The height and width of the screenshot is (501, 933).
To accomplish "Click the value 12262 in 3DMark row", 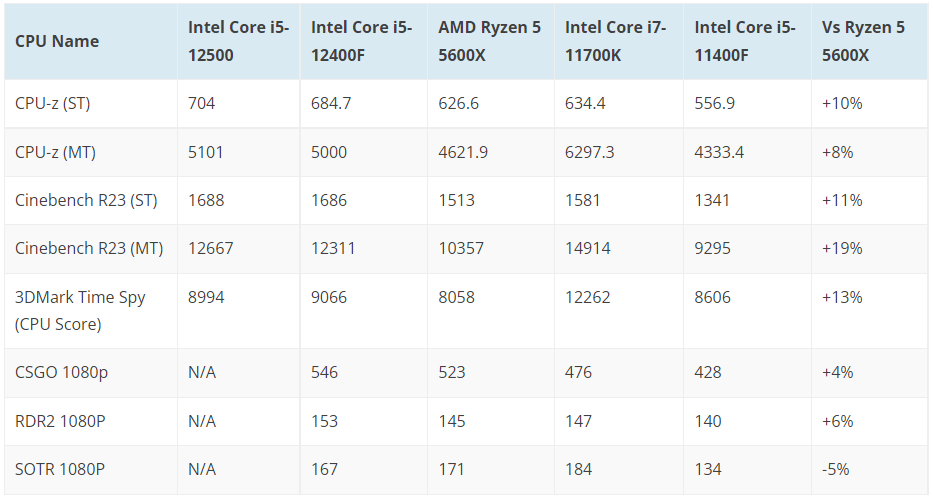I will [x=587, y=298].
